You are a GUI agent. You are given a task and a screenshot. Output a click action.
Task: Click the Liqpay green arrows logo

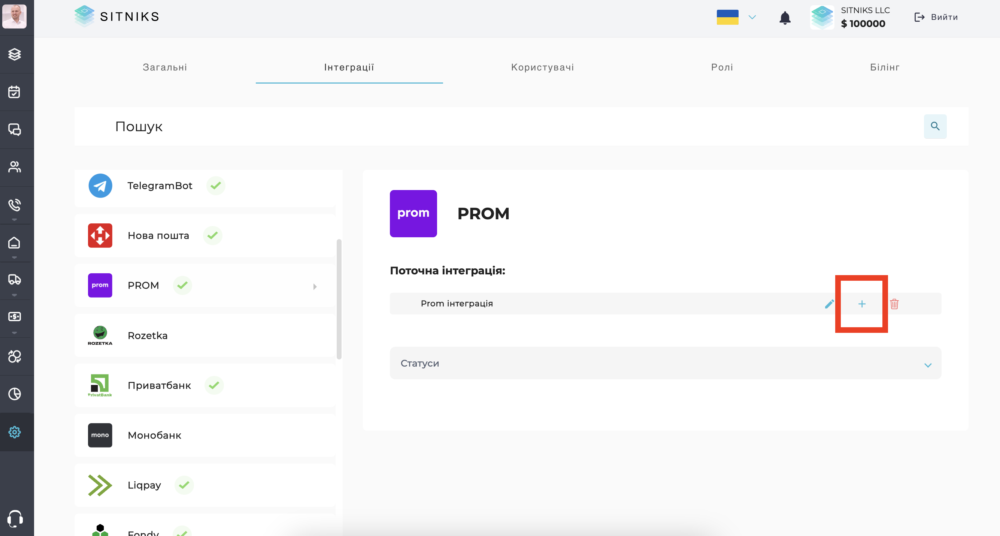(100, 485)
